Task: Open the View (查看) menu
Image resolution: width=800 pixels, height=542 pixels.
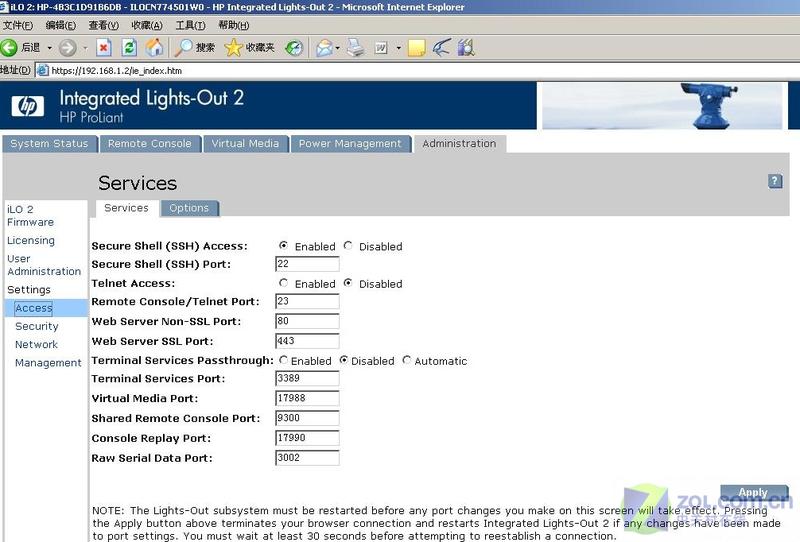Action: click(x=103, y=25)
